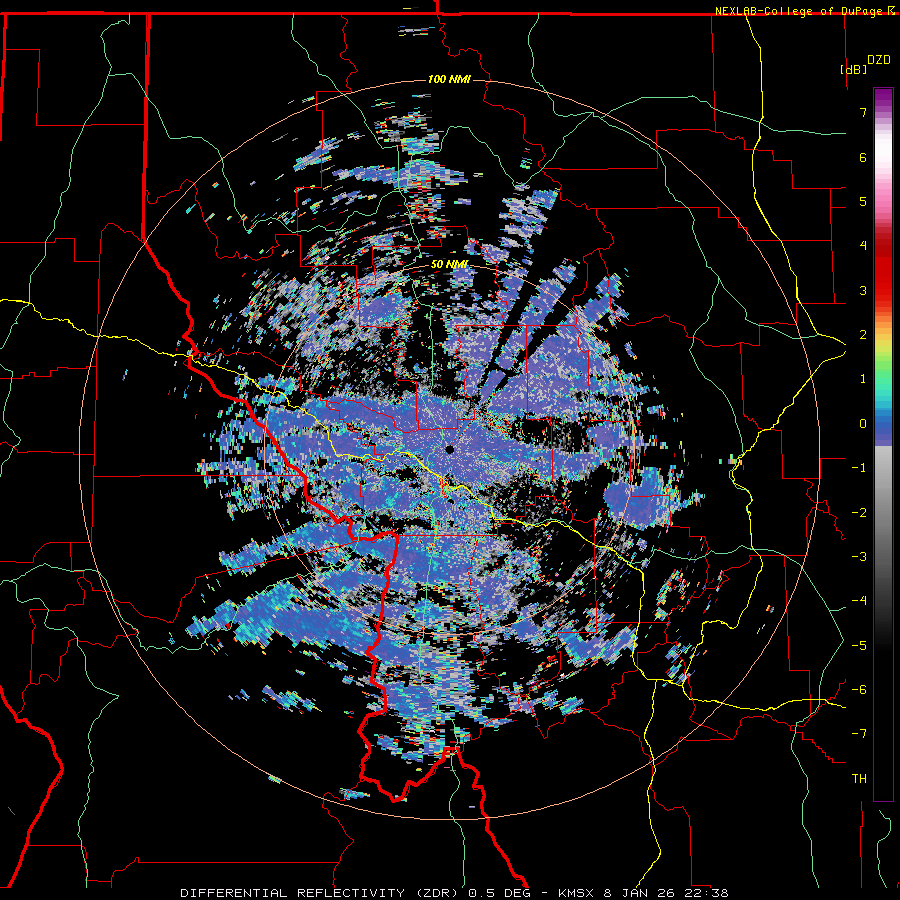Image resolution: width=900 pixels, height=900 pixels.
Task: Click the -1 value on color scale
Action: pos(859,468)
